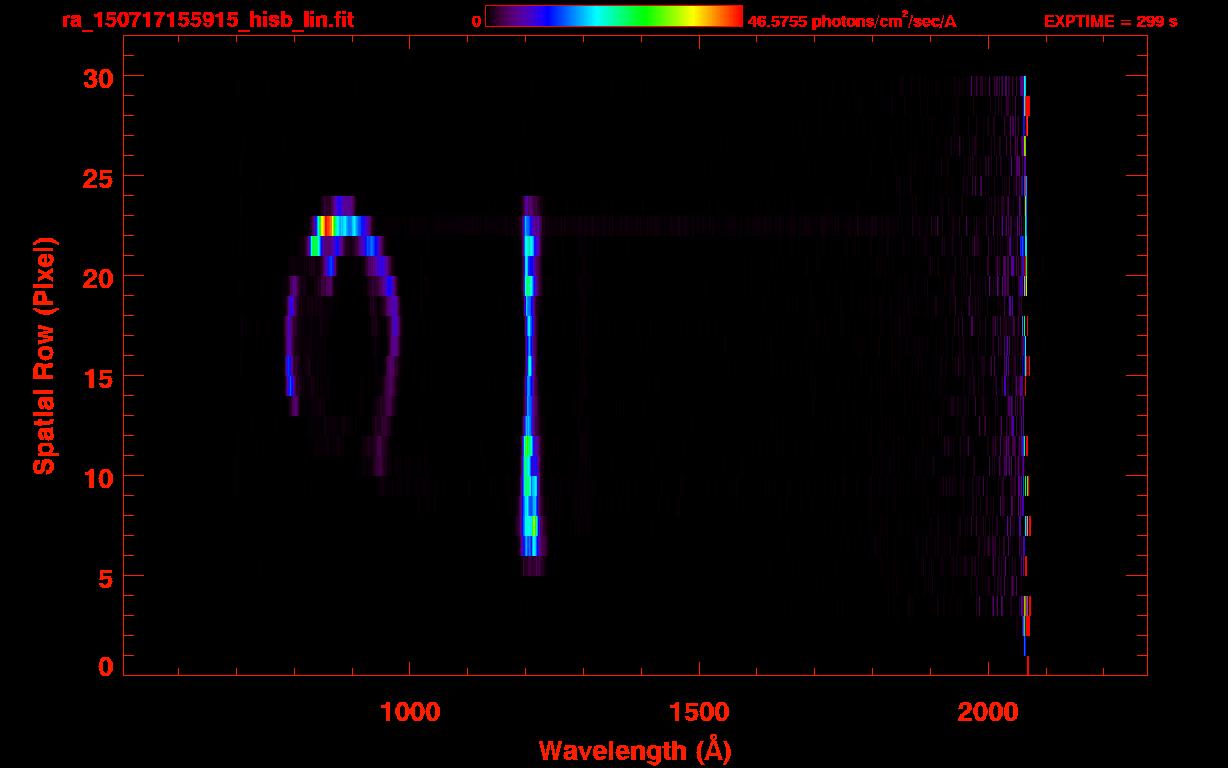Click the rainbow intensity color bar
Image resolution: width=1228 pixels, height=768 pixels.
click(614, 16)
